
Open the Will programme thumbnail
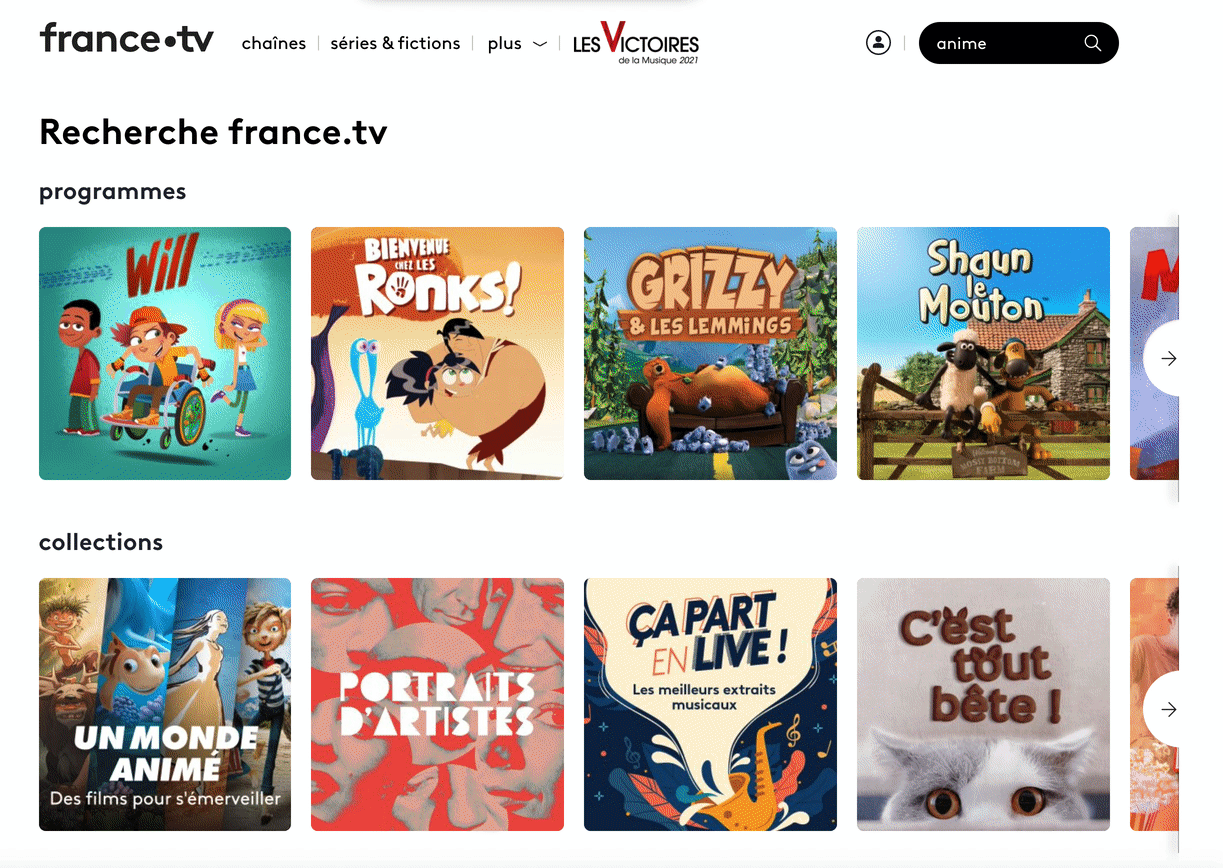(x=165, y=353)
